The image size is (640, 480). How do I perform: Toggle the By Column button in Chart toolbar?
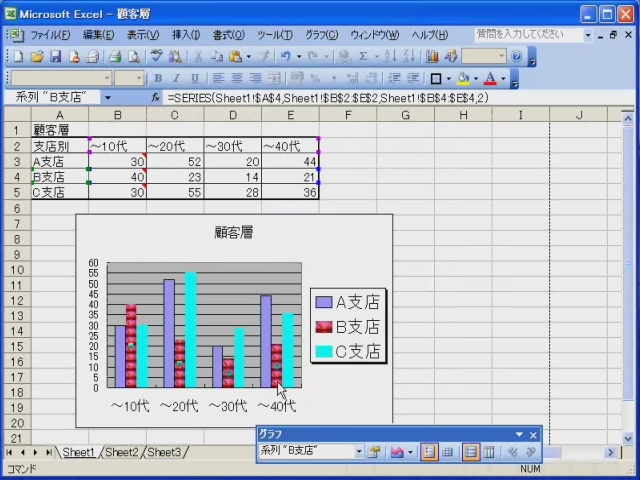click(488, 452)
